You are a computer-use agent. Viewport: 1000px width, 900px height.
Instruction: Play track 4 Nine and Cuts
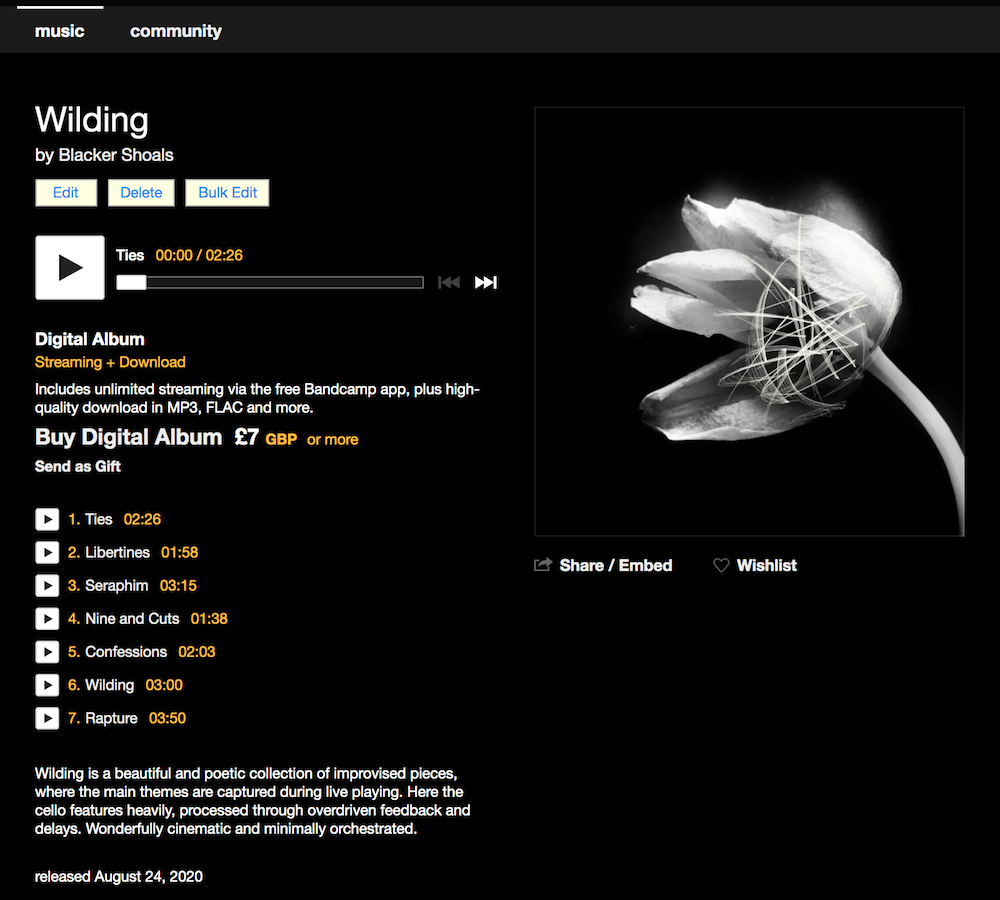(47, 619)
